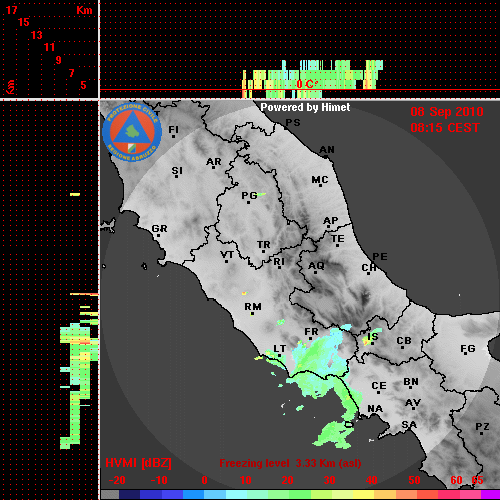Screen dimensions: 500x500
Task: Click the '17' altitude scale label
Action: (11, 10)
